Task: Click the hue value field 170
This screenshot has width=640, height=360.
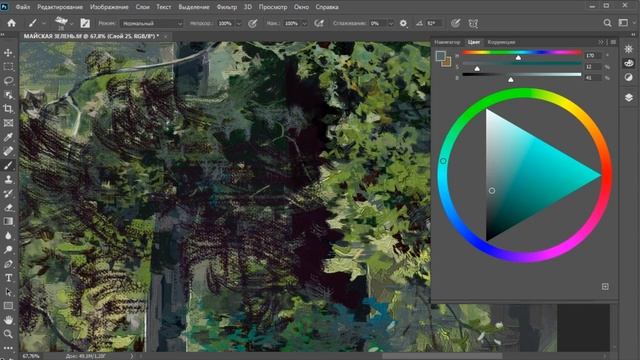Action: pos(593,55)
